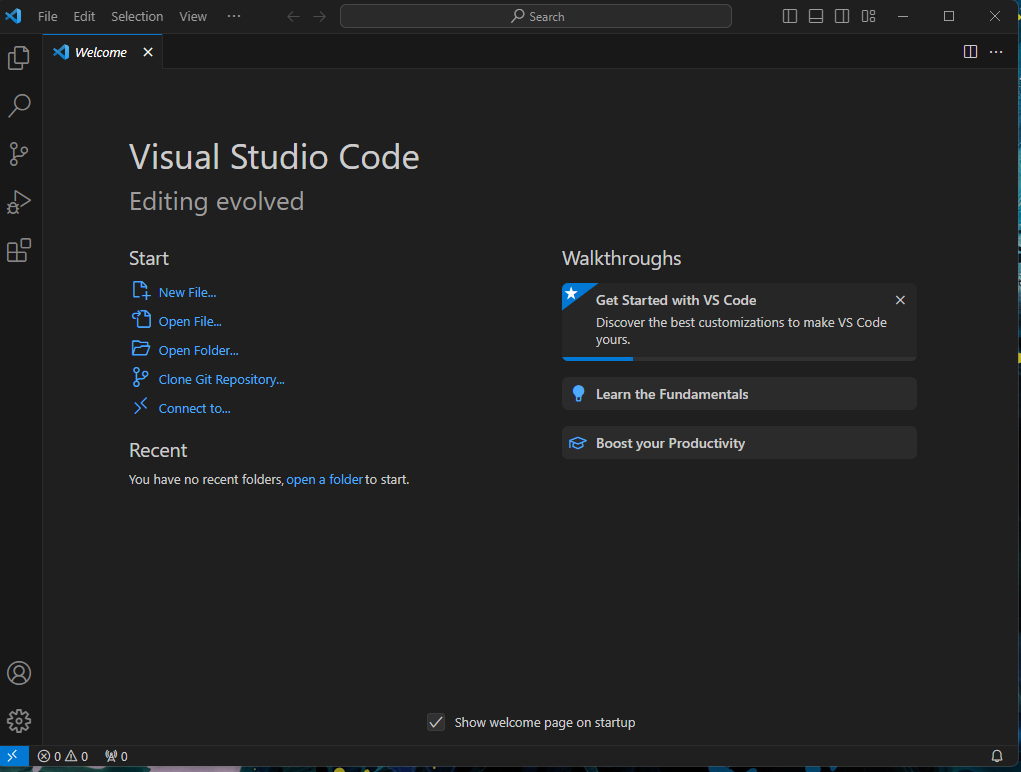Open Learn the Fundamentals walkthrough
Viewport: 1021px width, 772px height.
[x=739, y=394]
